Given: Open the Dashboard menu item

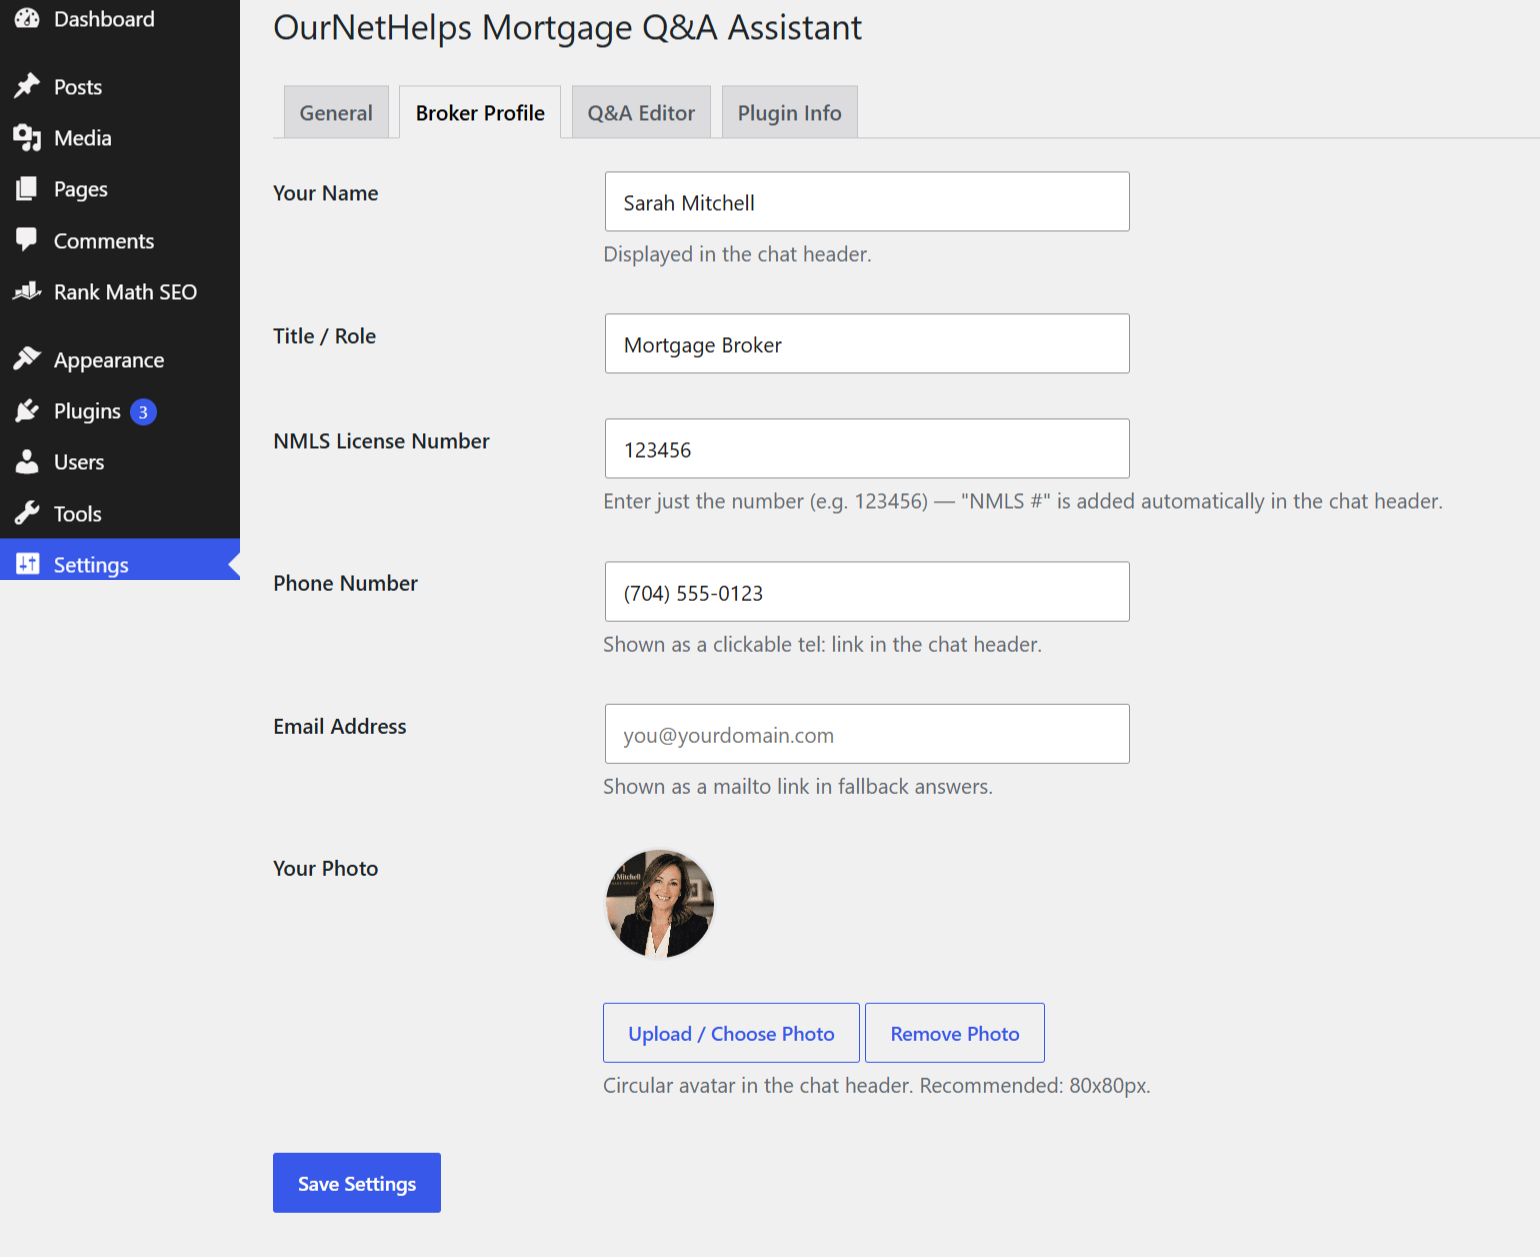Looking at the screenshot, I should 104,19.
